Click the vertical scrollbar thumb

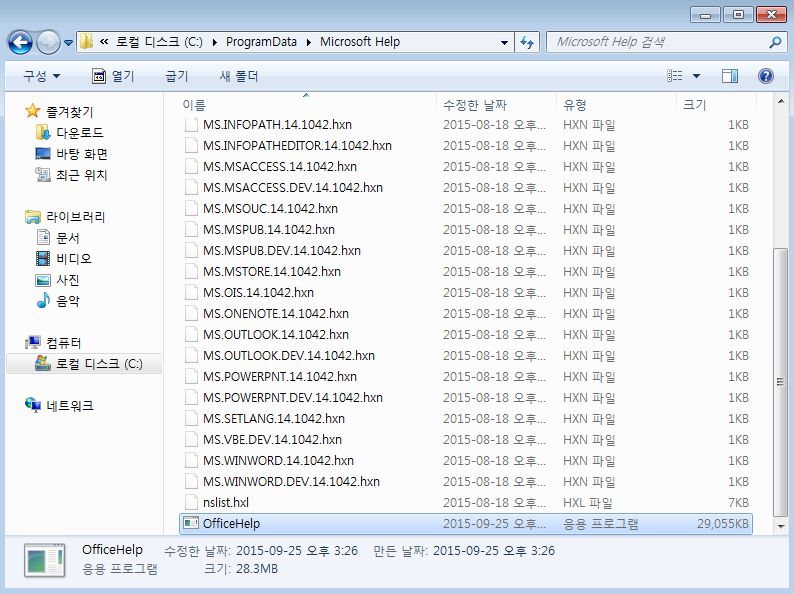[x=781, y=382]
